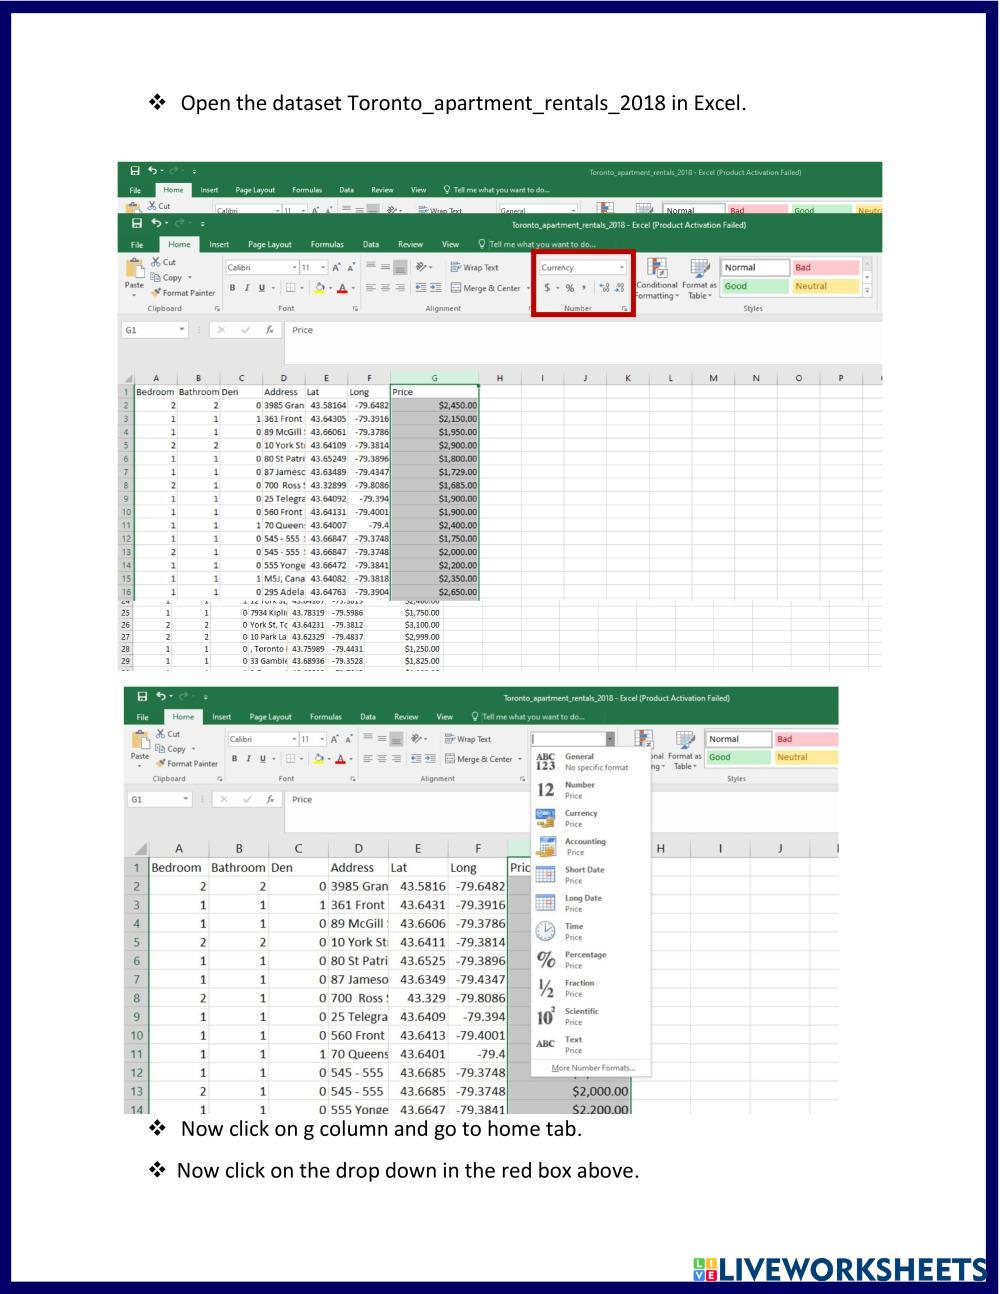Select the Fraction format list option
The height and width of the screenshot is (1294, 1000).
(x=580, y=987)
